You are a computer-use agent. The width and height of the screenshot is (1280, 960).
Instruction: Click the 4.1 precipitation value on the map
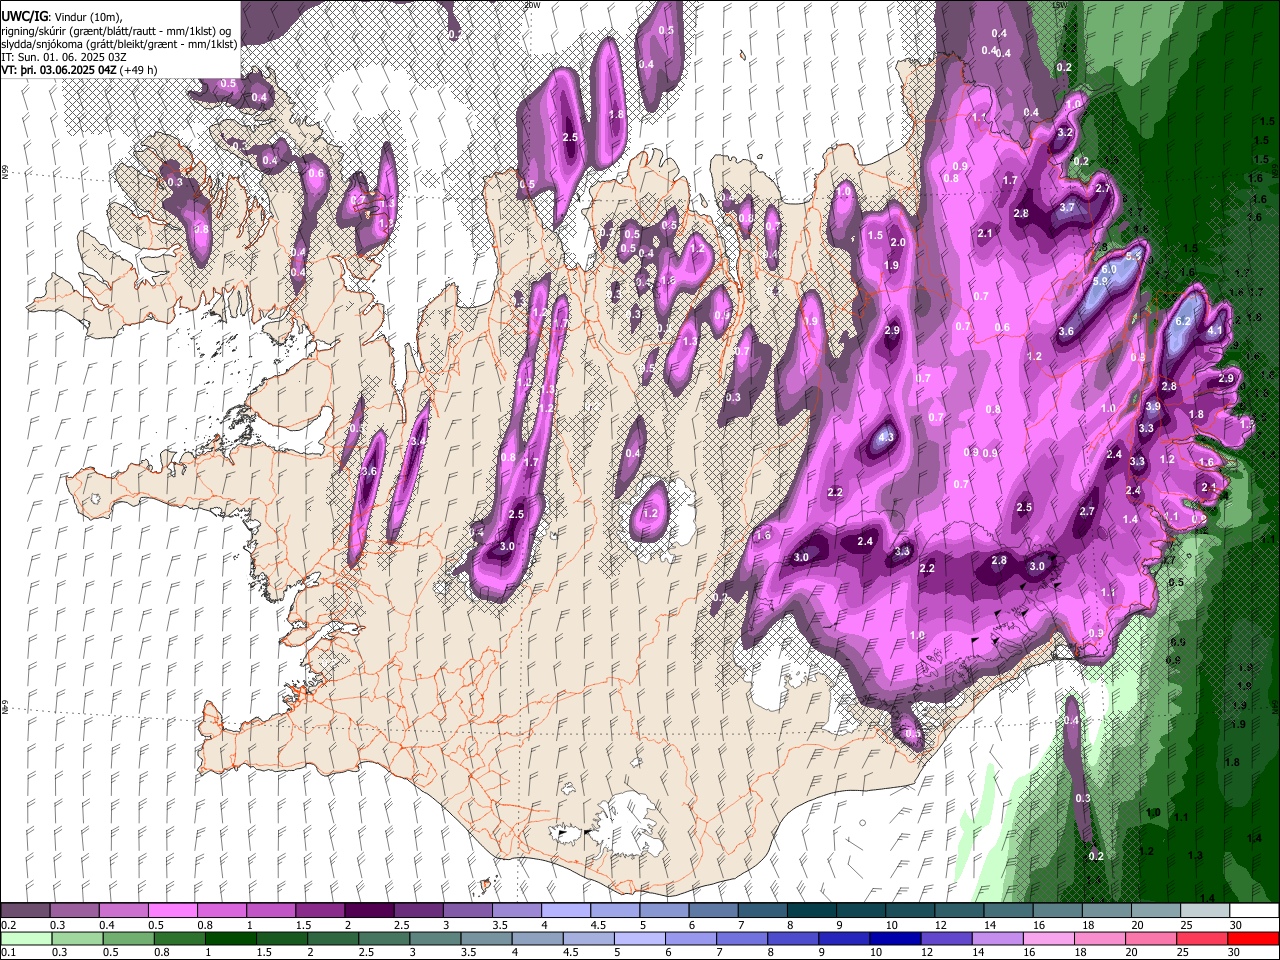click(1216, 331)
